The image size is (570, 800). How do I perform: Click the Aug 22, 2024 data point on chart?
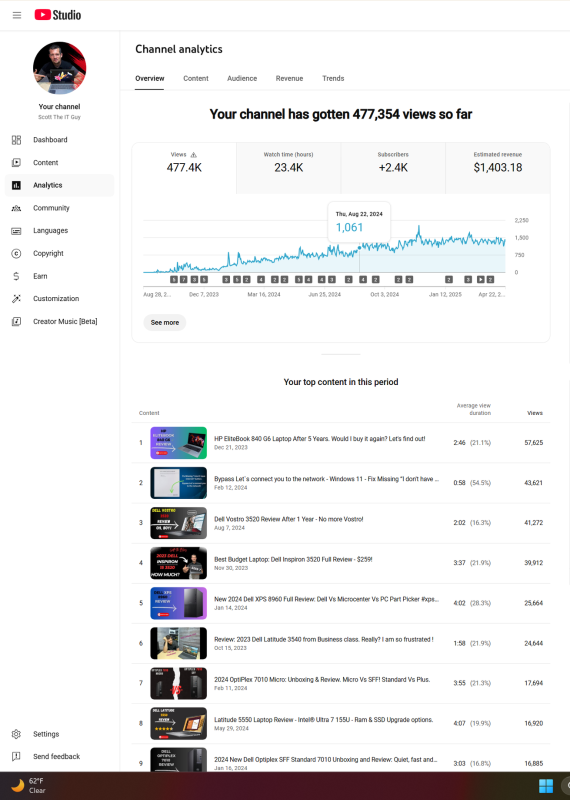point(359,247)
